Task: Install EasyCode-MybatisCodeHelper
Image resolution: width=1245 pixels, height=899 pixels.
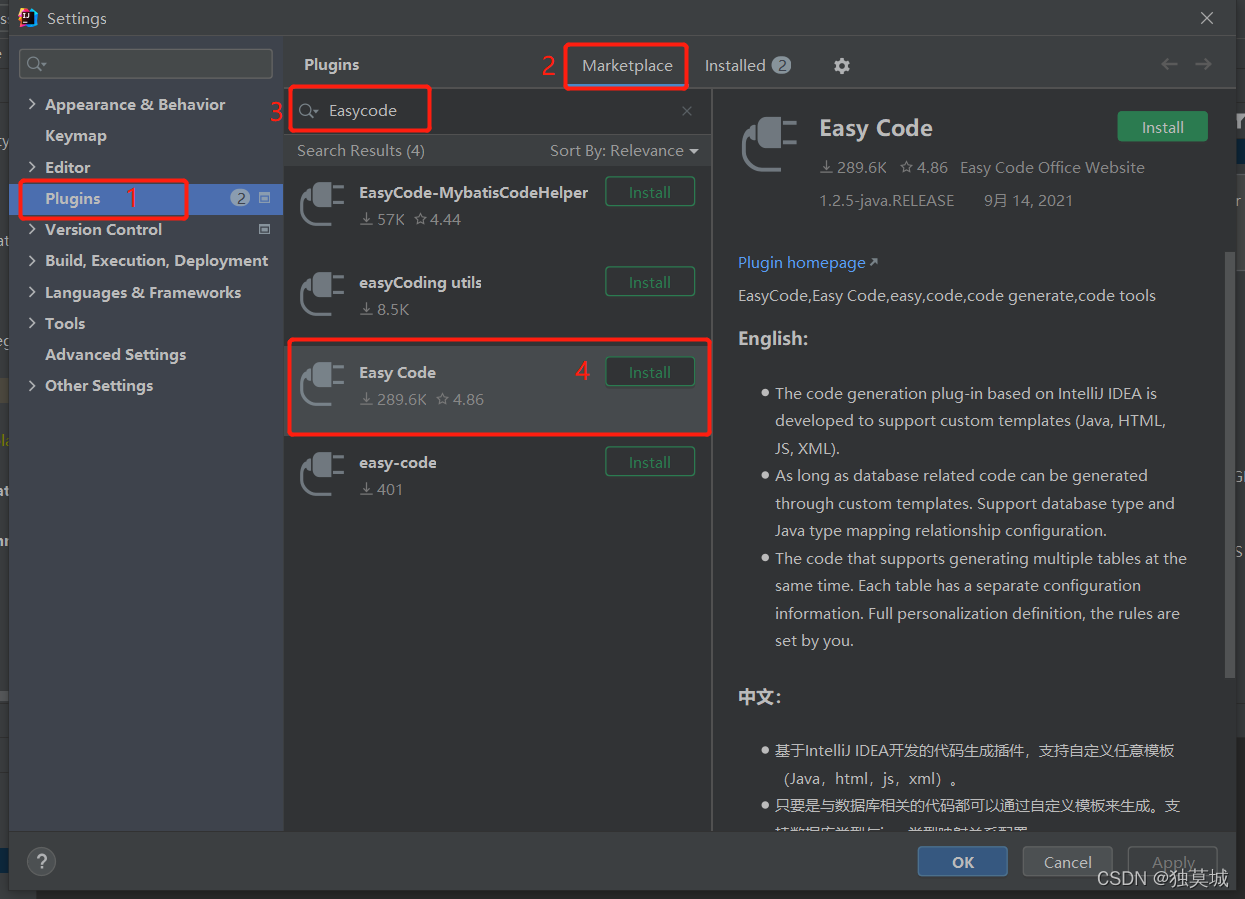Action: pos(650,192)
